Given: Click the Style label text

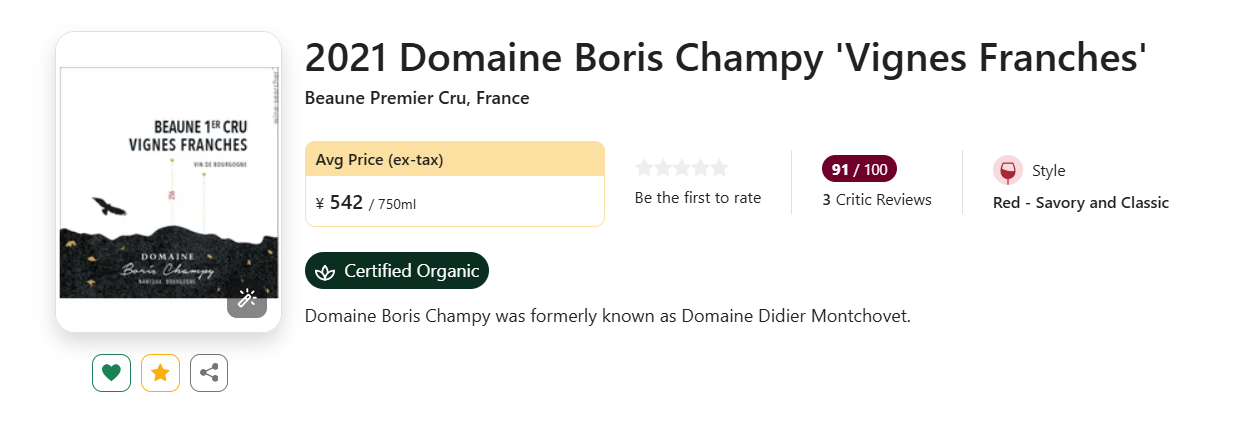Looking at the screenshot, I should pos(1048,171).
